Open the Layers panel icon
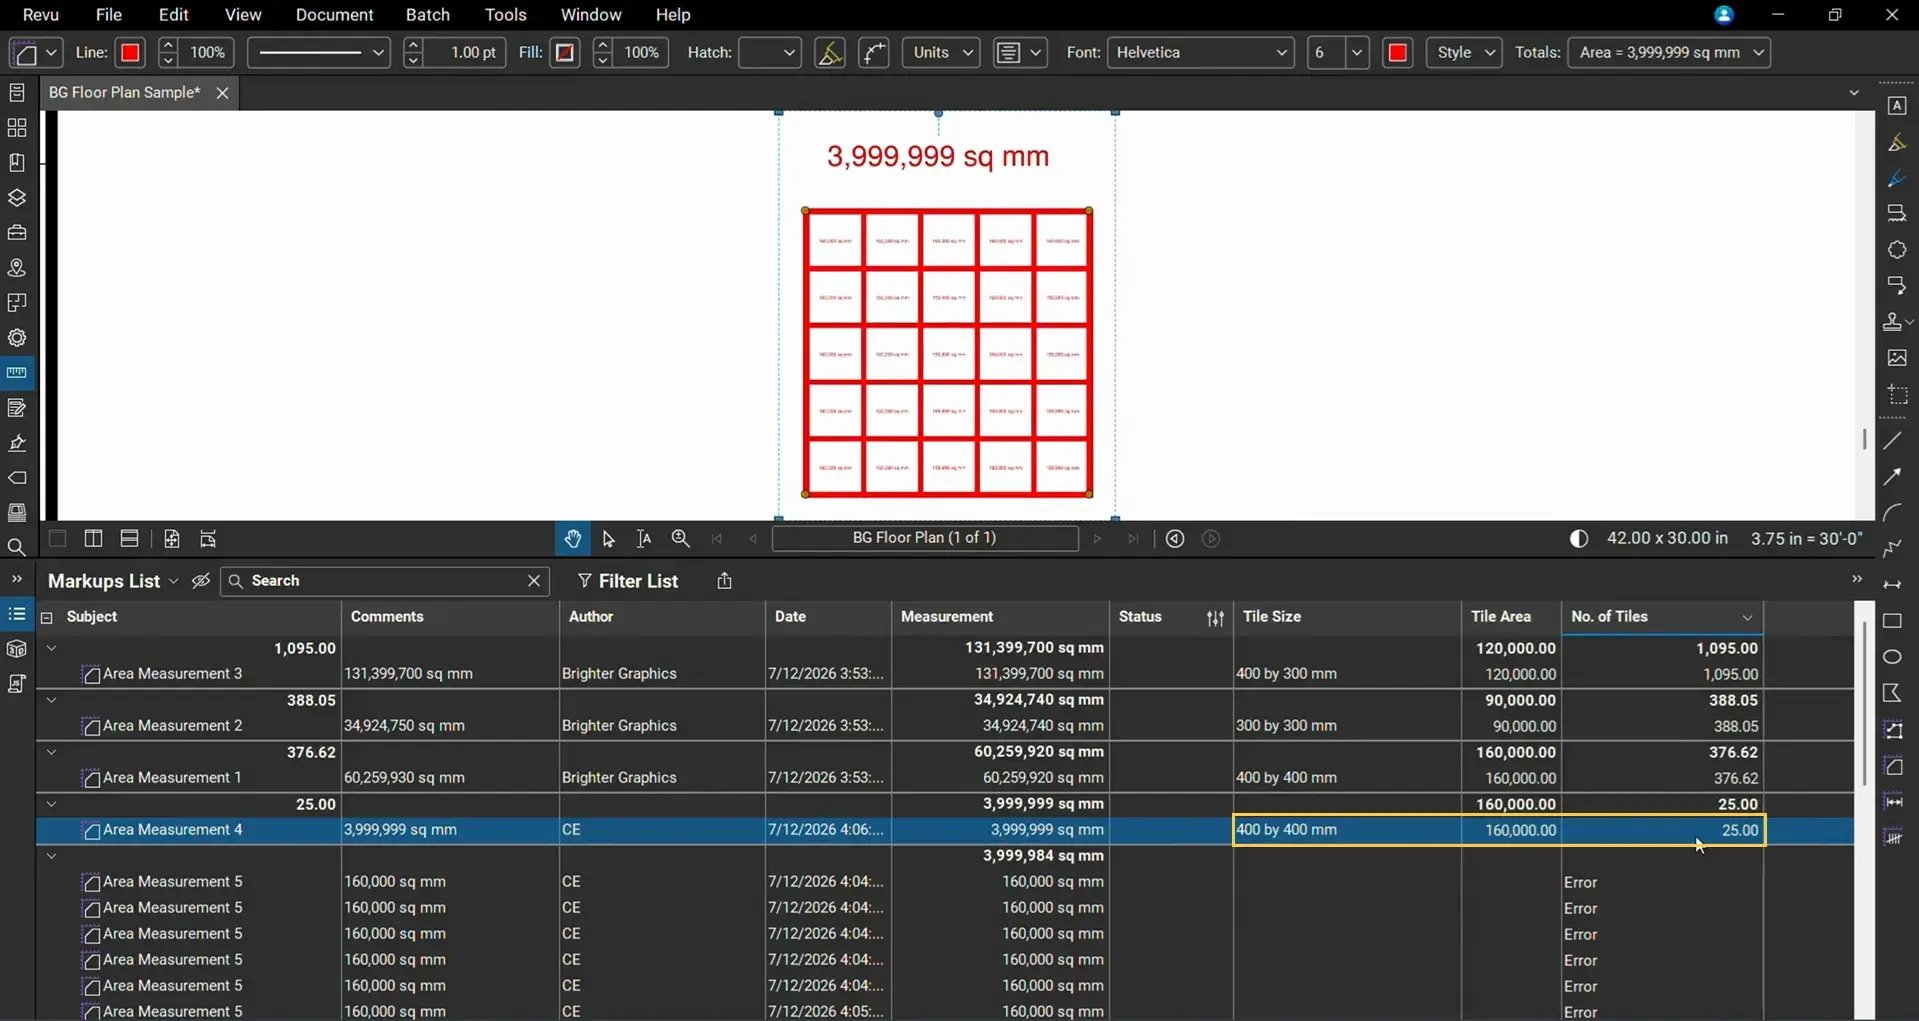1919x1021 pixels. coord(17,198)
